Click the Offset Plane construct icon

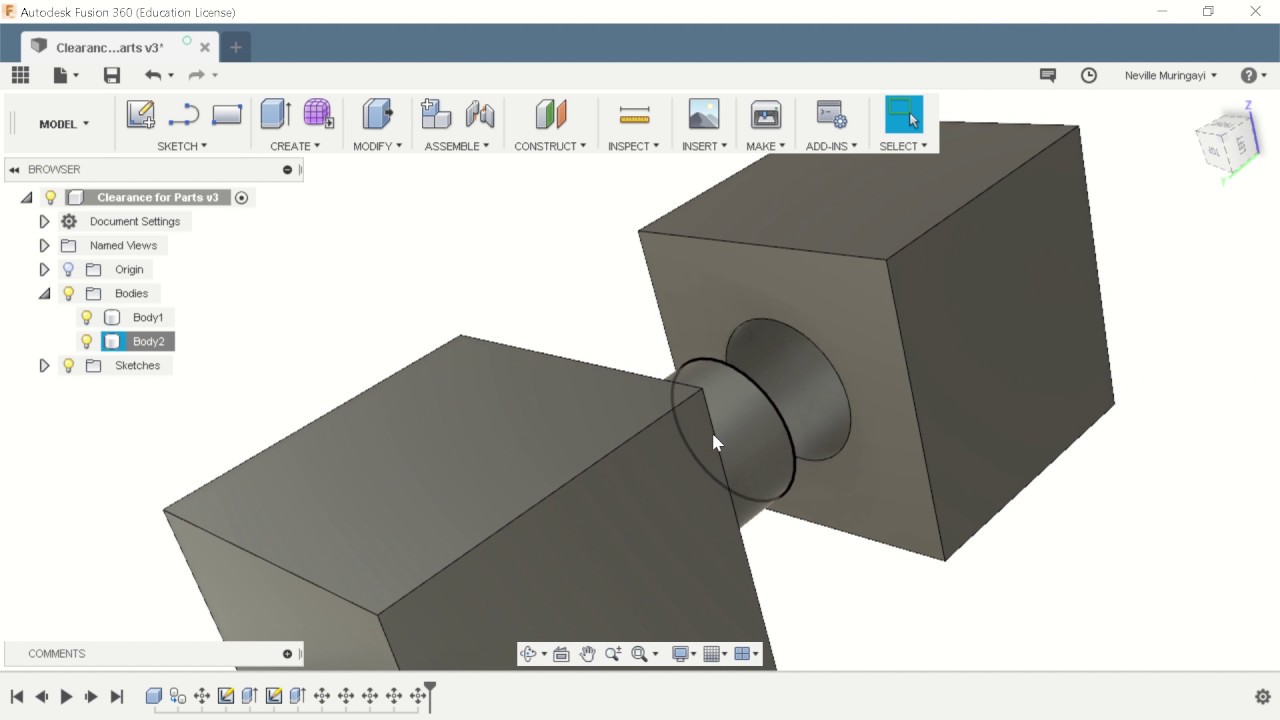(551, 114)
